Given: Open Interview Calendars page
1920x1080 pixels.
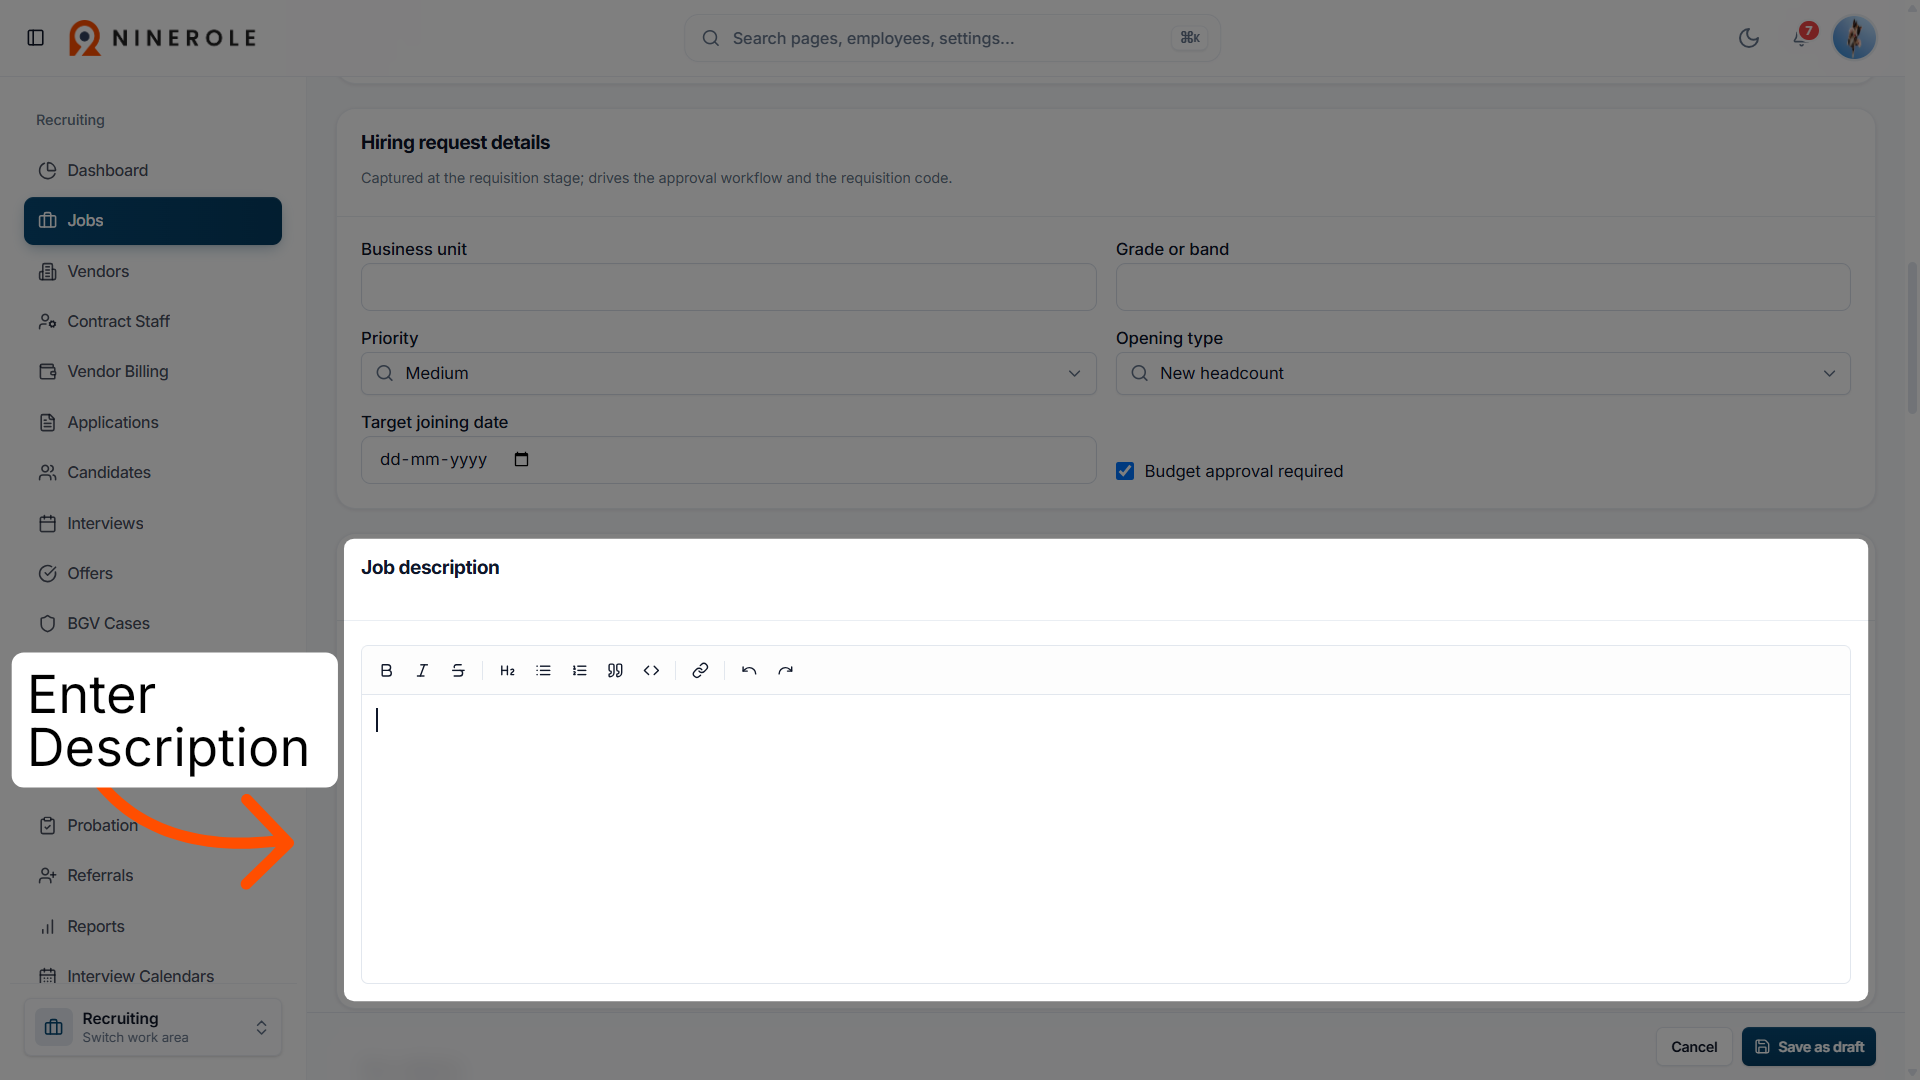Looking at the screenshot, I should [x=153, y=976].
